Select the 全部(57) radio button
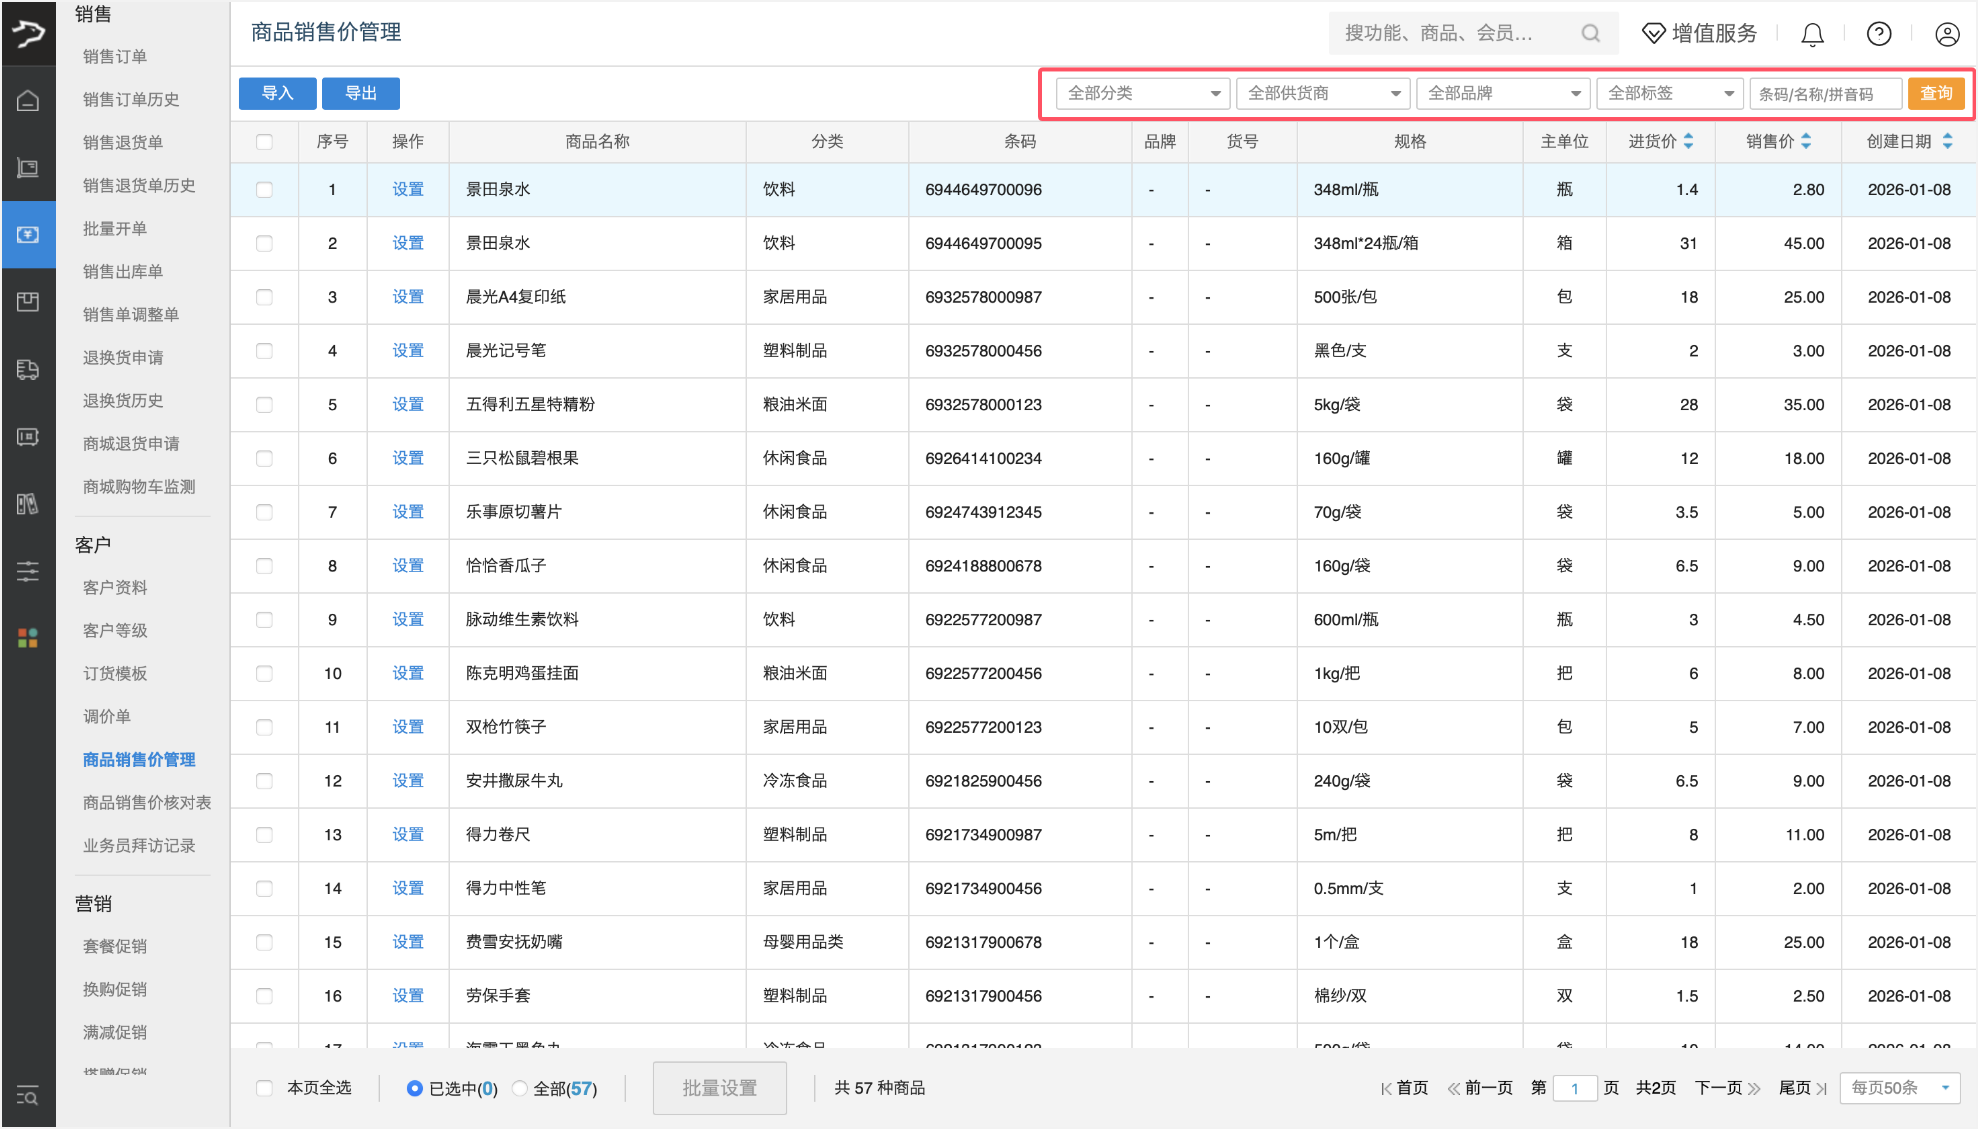The image size is (1979, 1130). point(519,1088)
